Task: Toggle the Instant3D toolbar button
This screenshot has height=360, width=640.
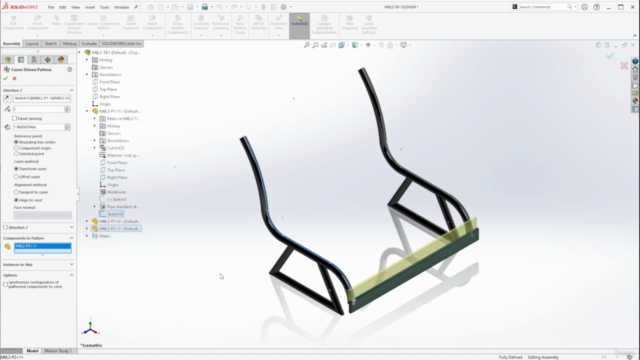Action: coord(299,26)
